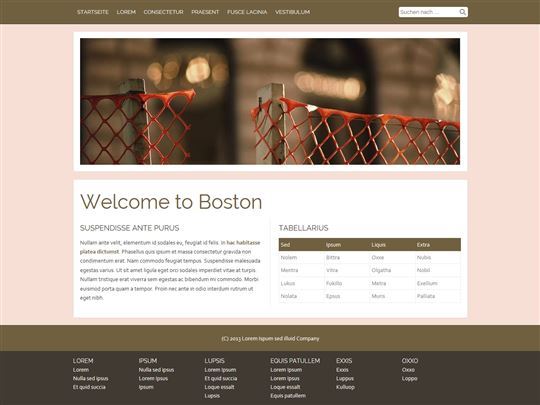The height and width of the screenshot is (405, 540).
Task: Open the PRAESENT navigation item
Action: click(x=205, y=12)
